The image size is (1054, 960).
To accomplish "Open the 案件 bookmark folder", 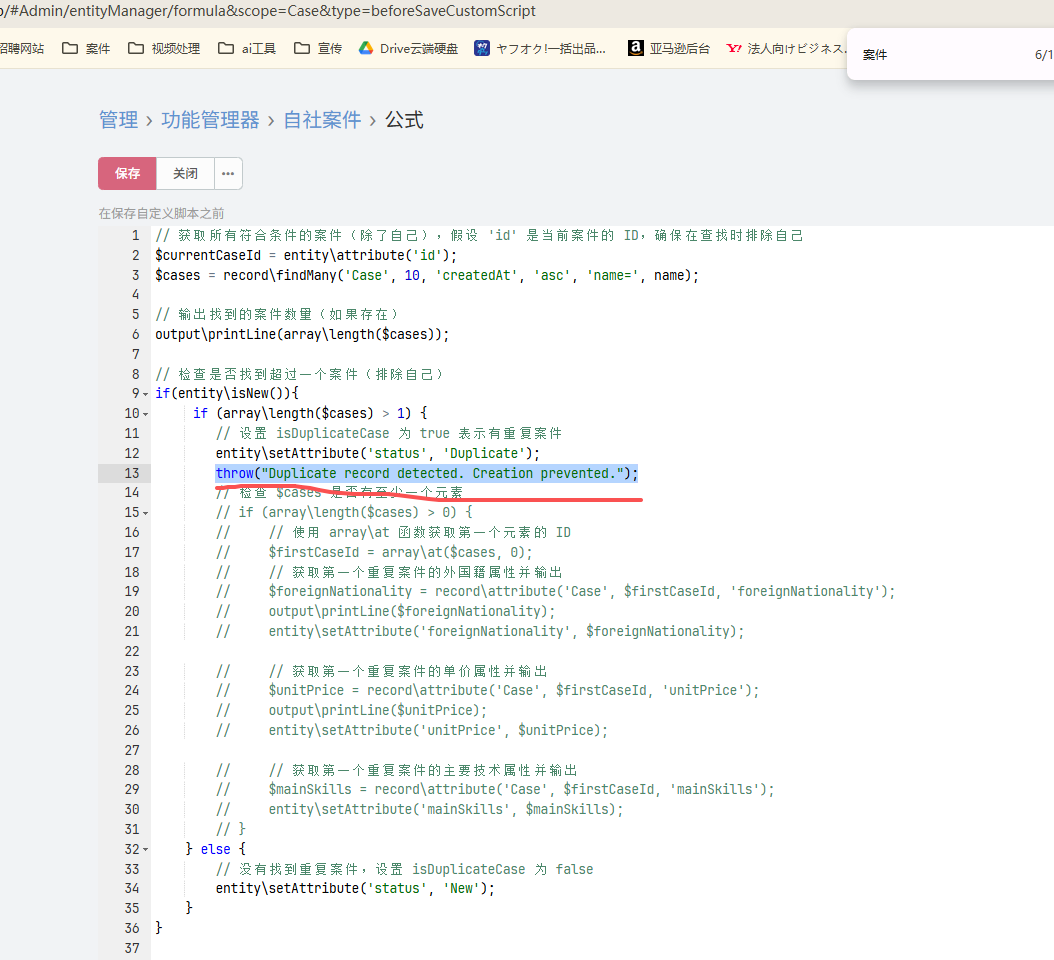I will click(86, 48).
